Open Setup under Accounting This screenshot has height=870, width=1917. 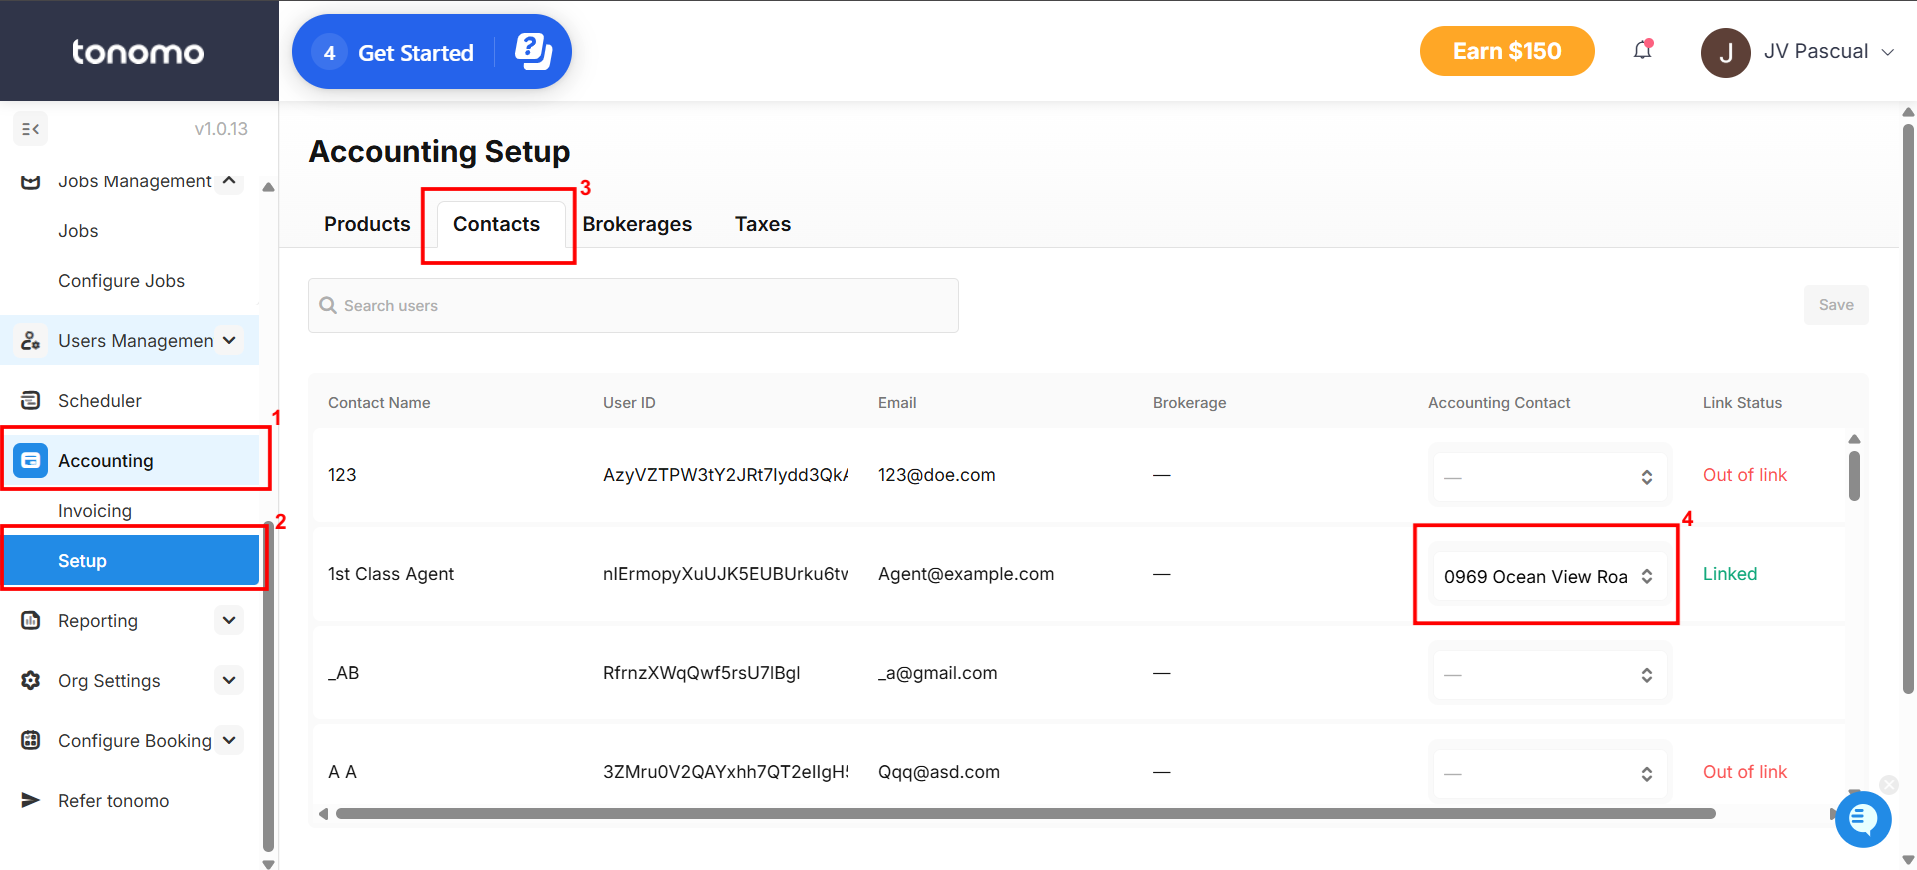131,561
